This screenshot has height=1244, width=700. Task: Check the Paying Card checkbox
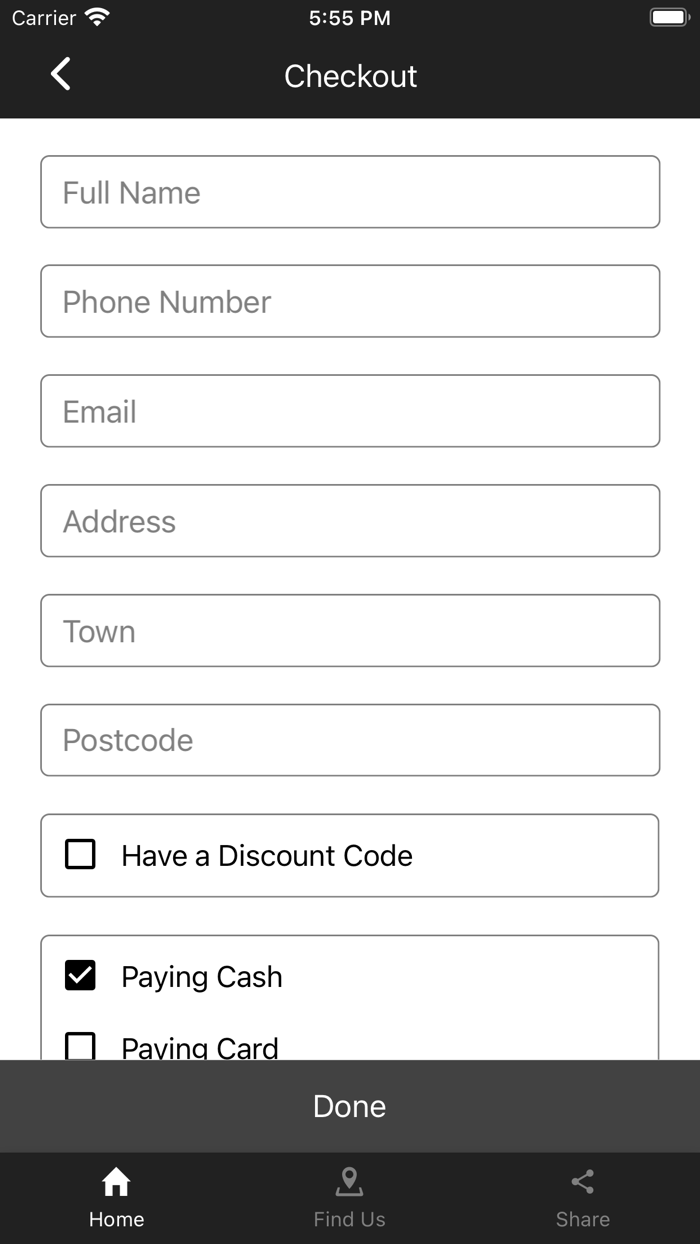tap(80, 1046)
